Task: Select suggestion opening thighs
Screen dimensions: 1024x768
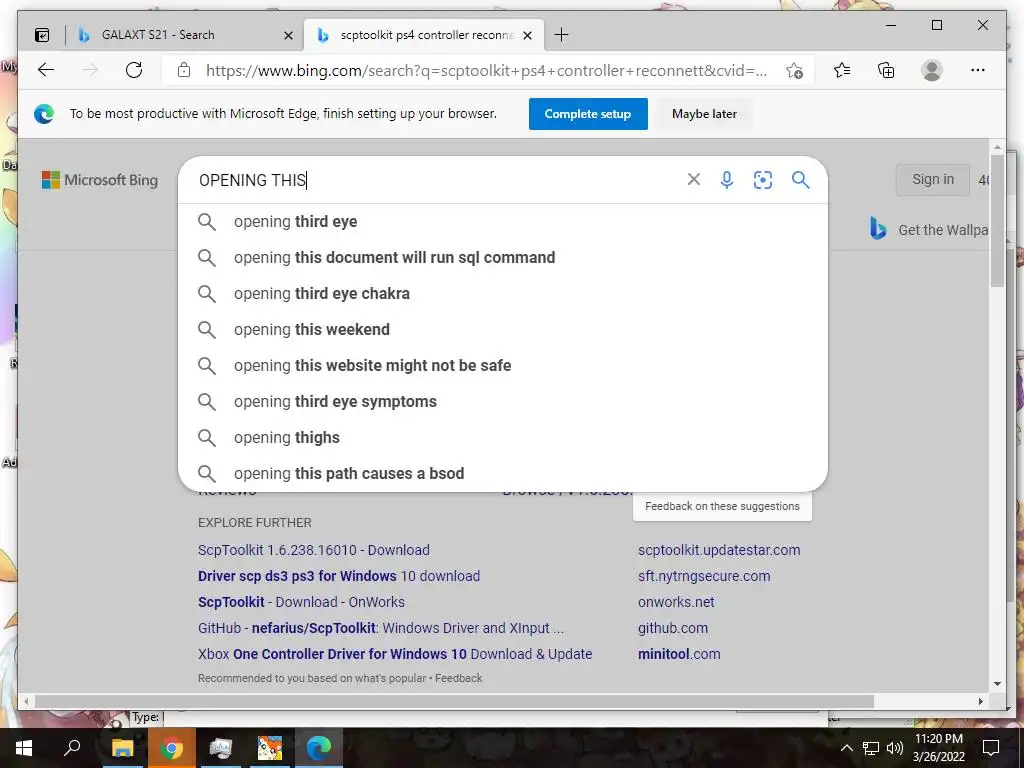Action: [x=502, y=437]
